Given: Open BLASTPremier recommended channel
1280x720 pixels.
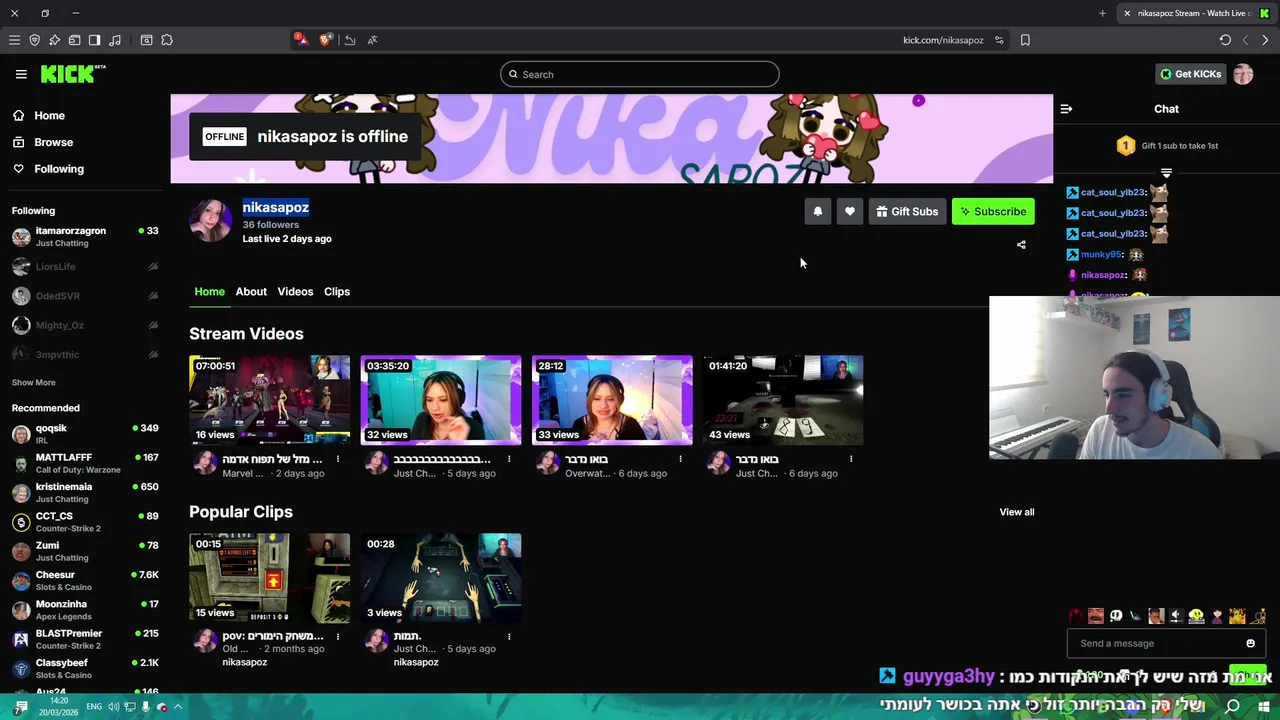Looking at the screenshot, I should point(85,639).
